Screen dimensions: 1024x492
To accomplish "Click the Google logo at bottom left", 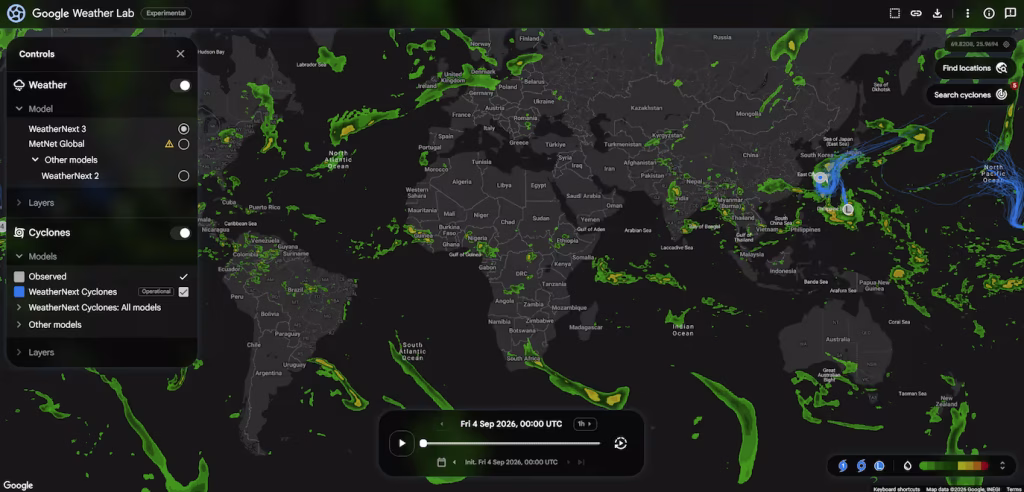I will click(x=18, y=485).
